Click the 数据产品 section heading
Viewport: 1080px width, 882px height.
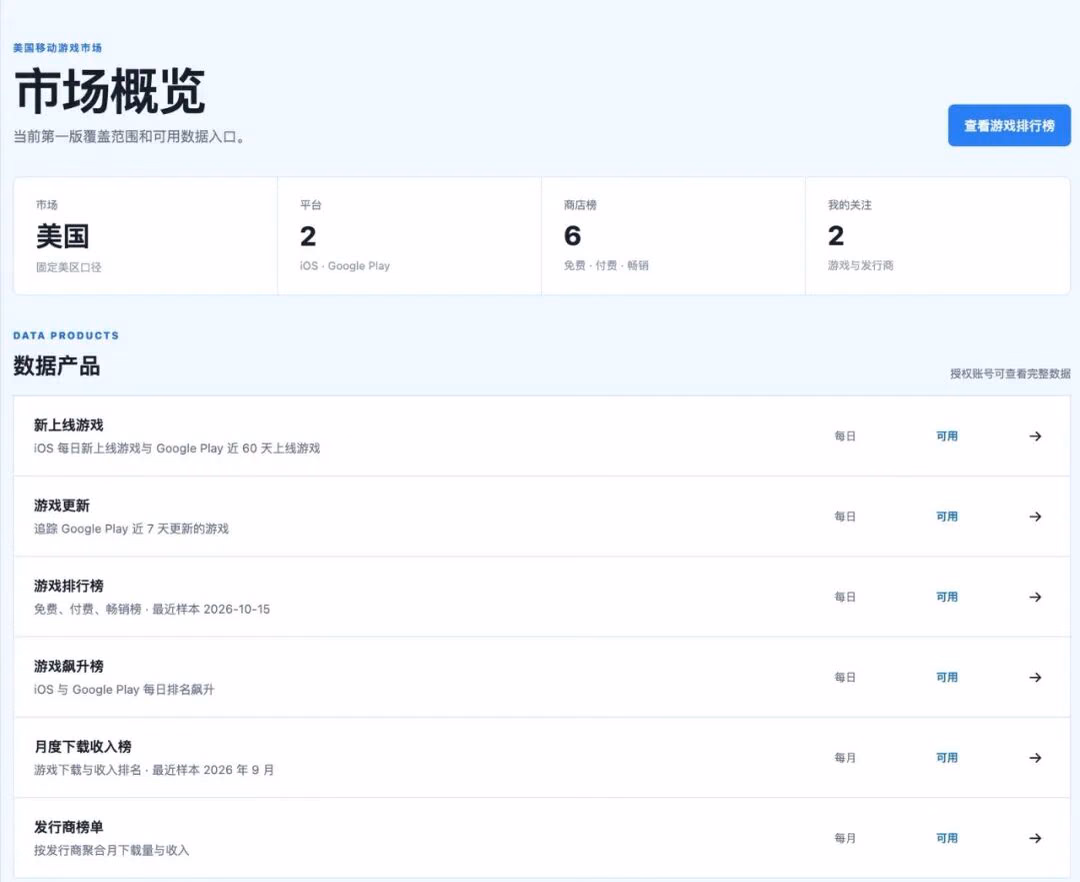pyautogui.click(x=56, y=366)
